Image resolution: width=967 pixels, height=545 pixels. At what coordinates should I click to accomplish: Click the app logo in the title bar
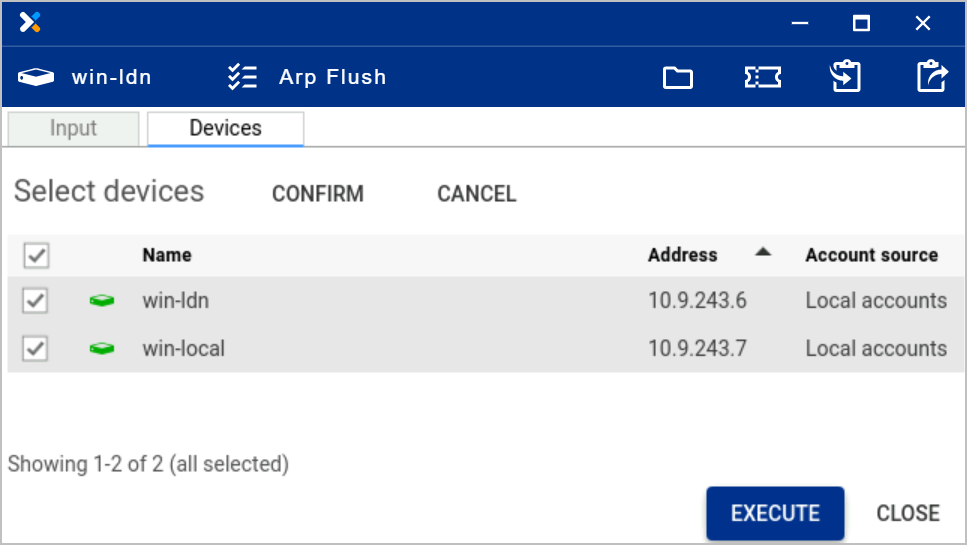click(x=30, y=23)
